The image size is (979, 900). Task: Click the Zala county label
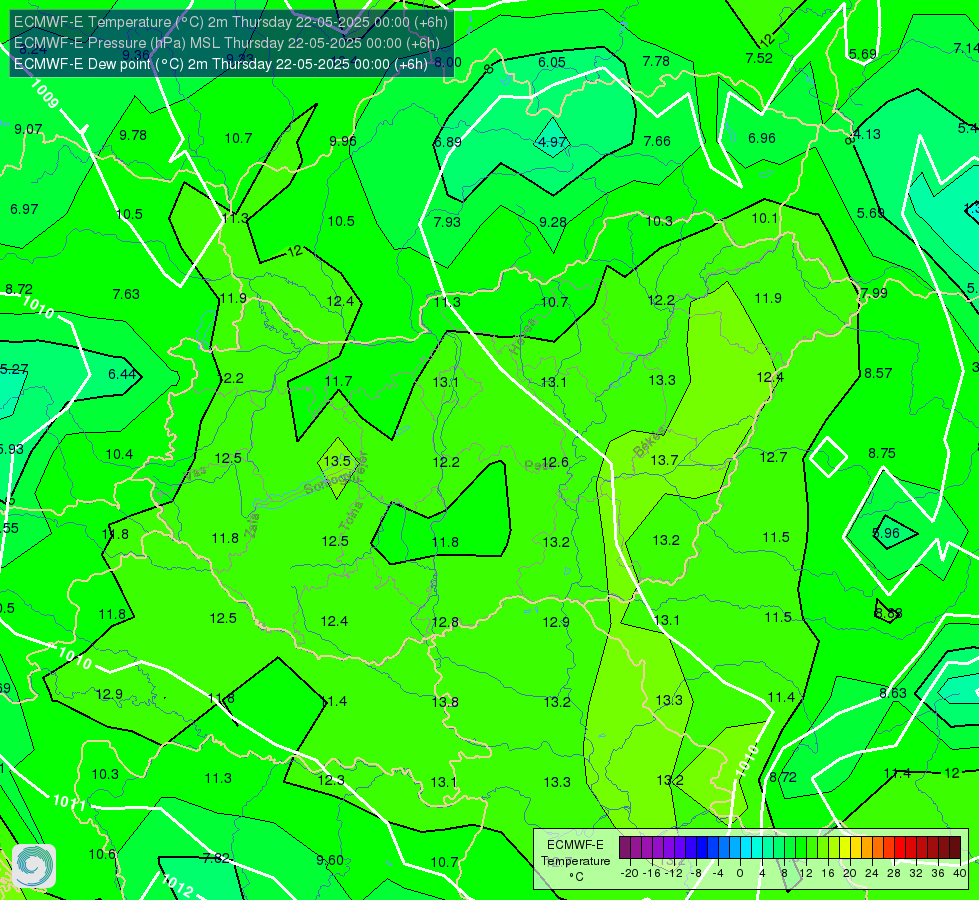click(252, 527)
